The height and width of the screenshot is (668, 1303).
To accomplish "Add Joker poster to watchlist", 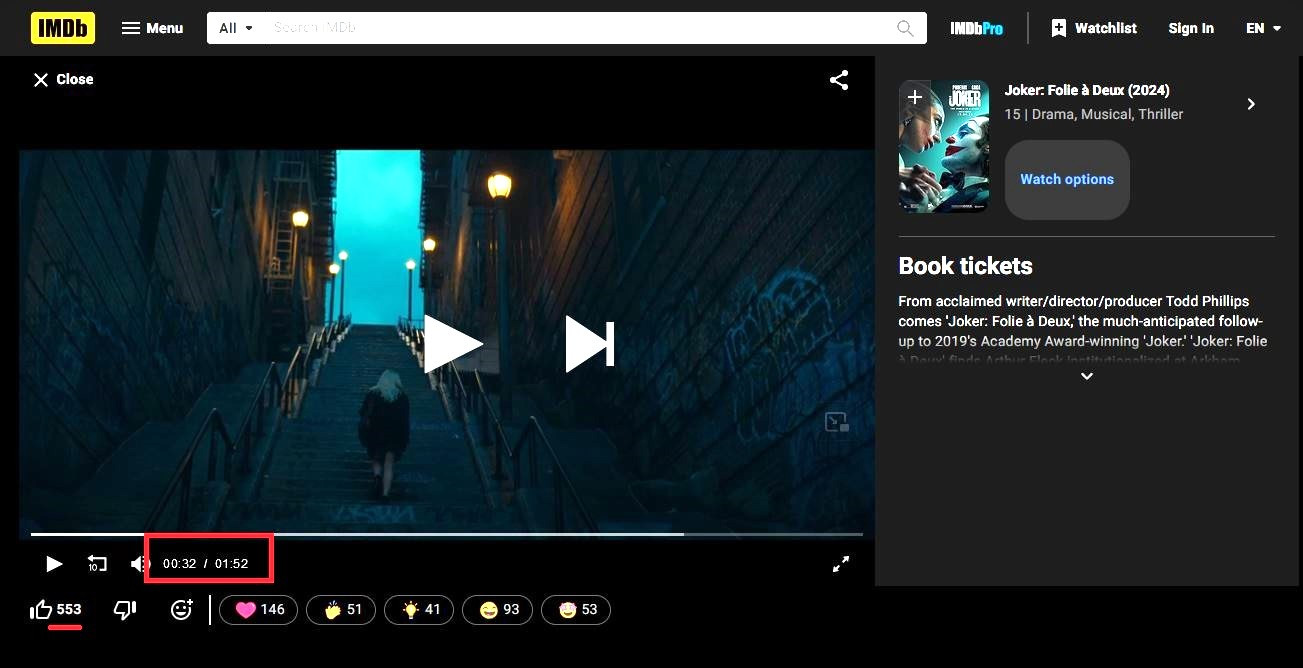I will point(915,97).
